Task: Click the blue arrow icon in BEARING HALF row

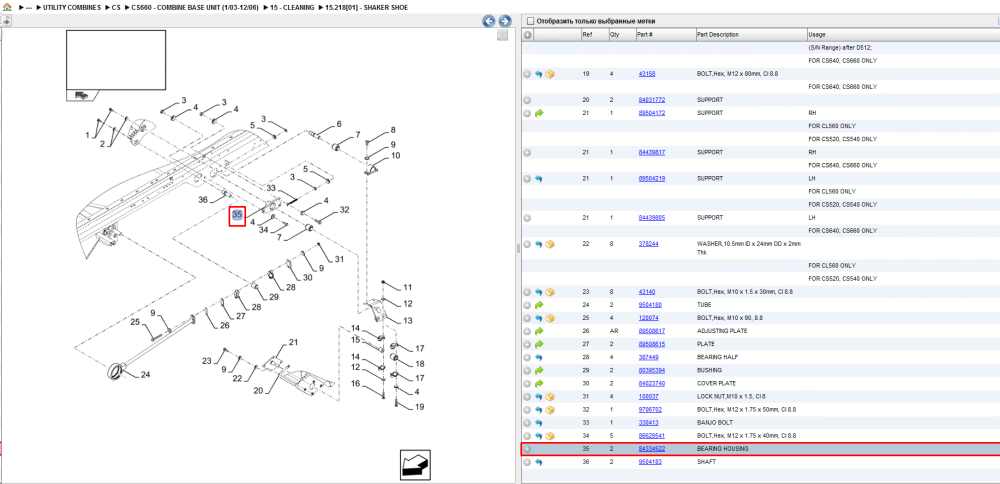Action: (x=538, y=357)
